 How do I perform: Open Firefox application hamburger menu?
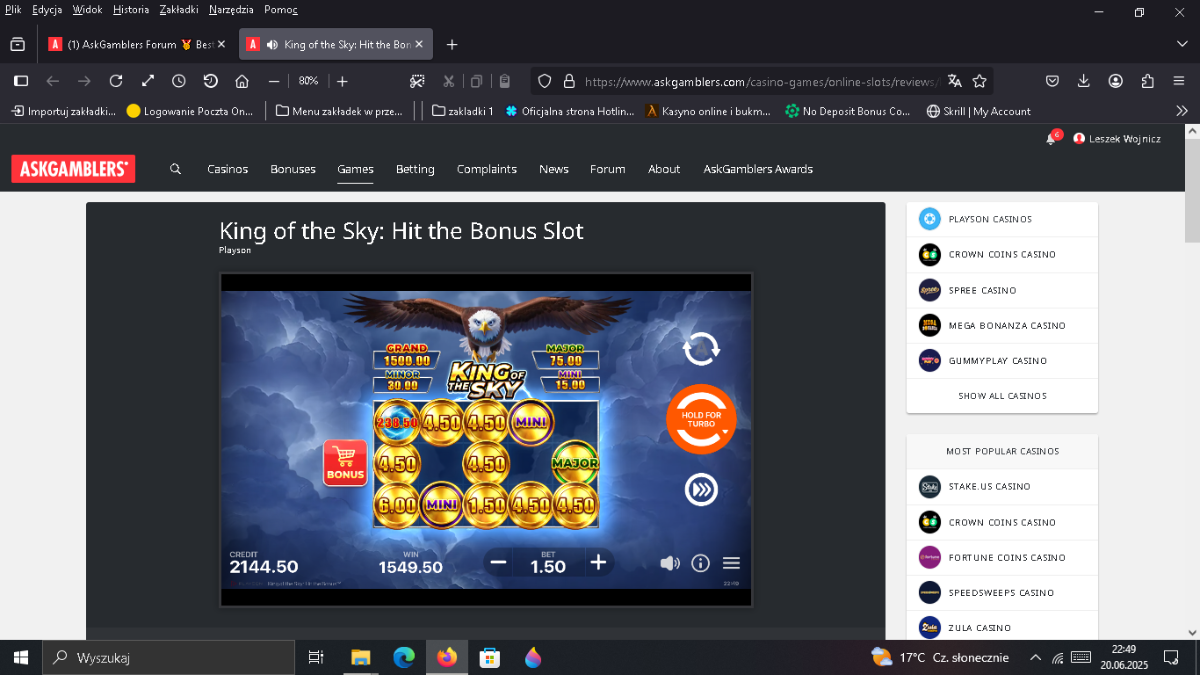(x=1180, y=81)
